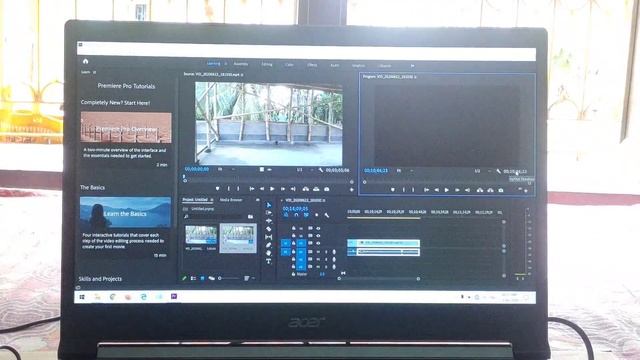Step back one frame in Source monitor

point(262,189)
